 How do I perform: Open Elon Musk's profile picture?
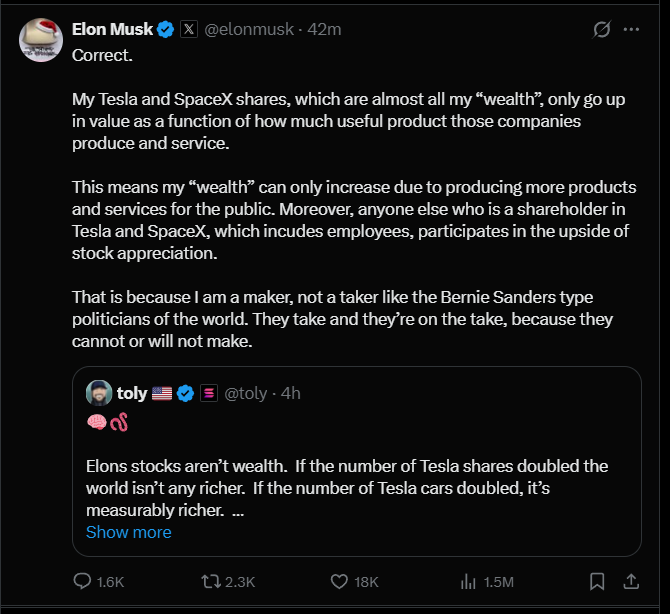point(40,37)
